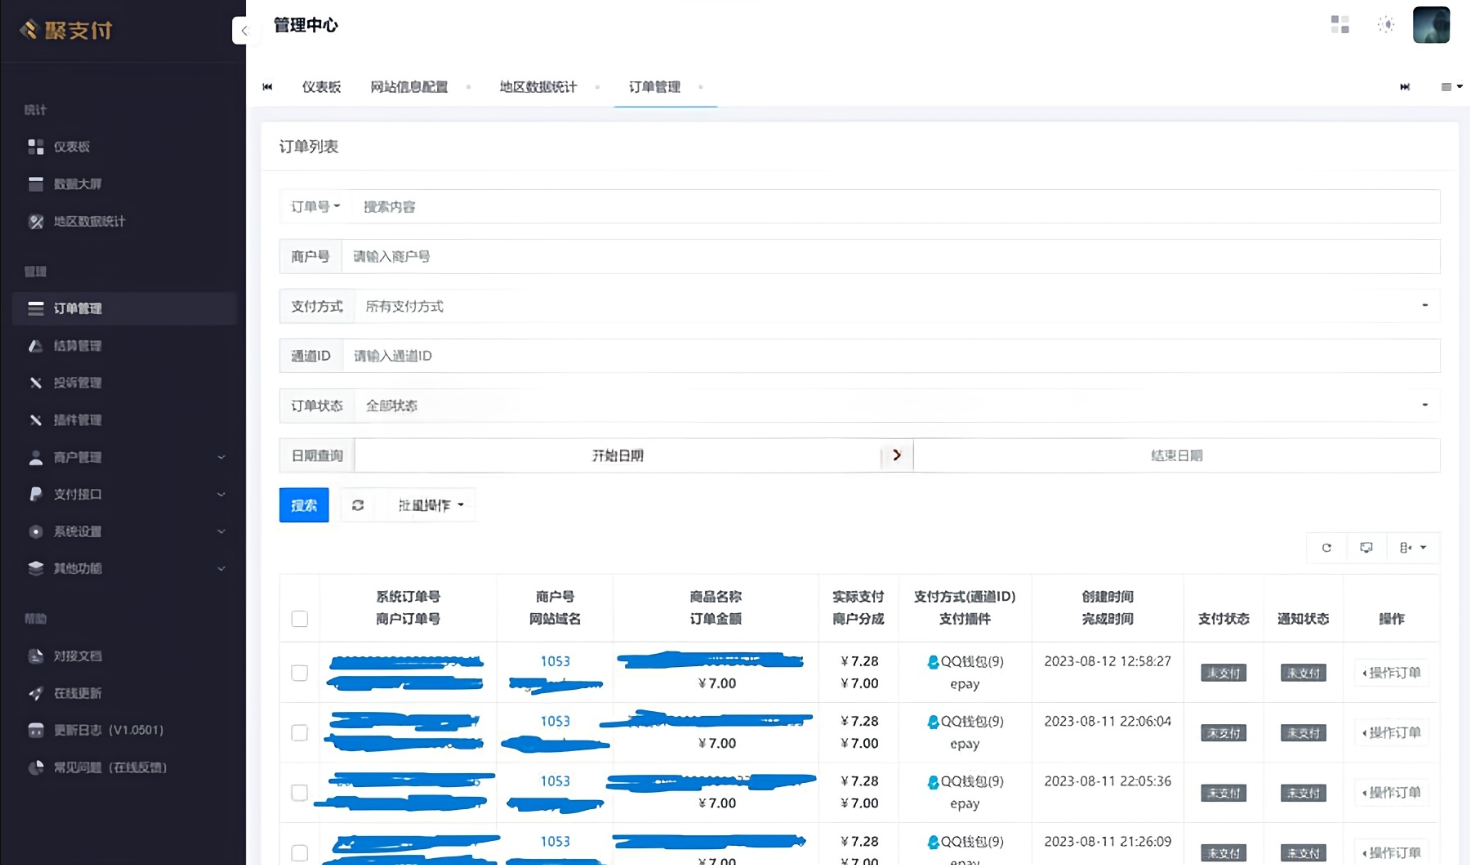Toggle the light/dark theme sun icon
Screen dimensions: 1470x865
[1386, 24]
